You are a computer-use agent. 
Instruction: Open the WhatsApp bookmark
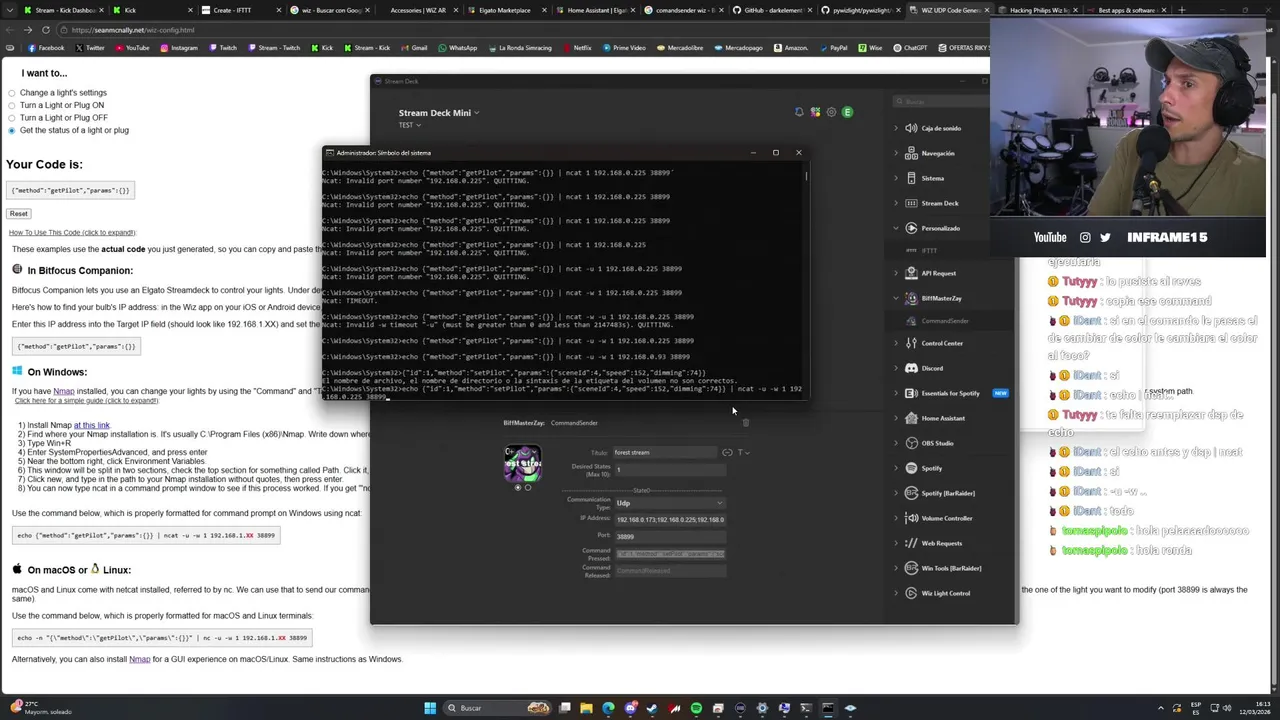[458, 48]
